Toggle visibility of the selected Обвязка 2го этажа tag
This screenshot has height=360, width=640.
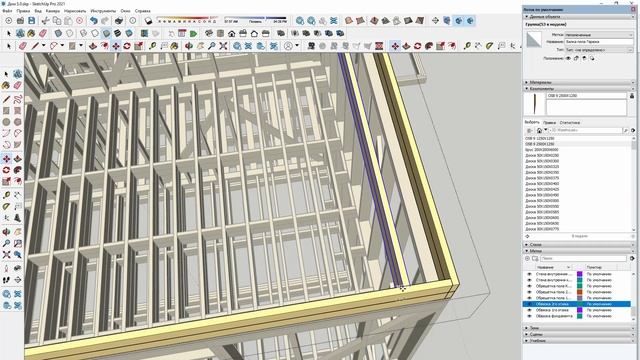[x=529, y=304]
